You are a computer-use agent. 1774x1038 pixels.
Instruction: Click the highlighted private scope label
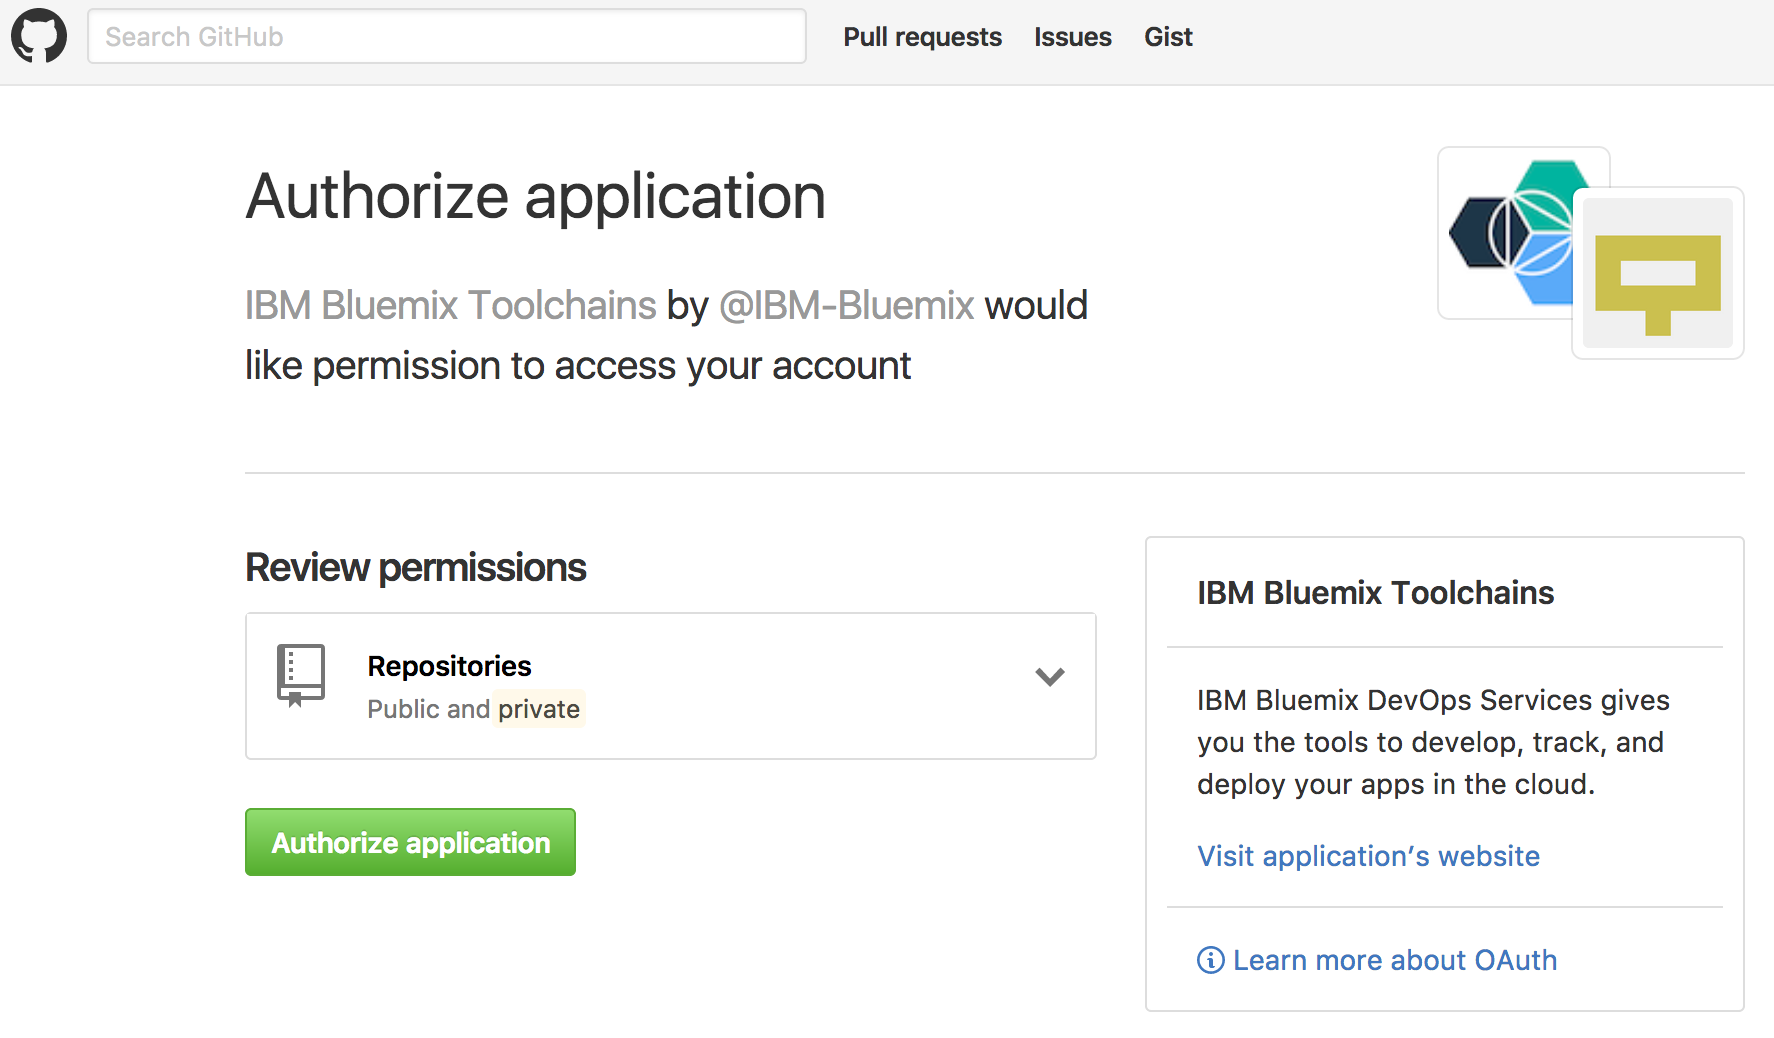[x=539, y=709]
